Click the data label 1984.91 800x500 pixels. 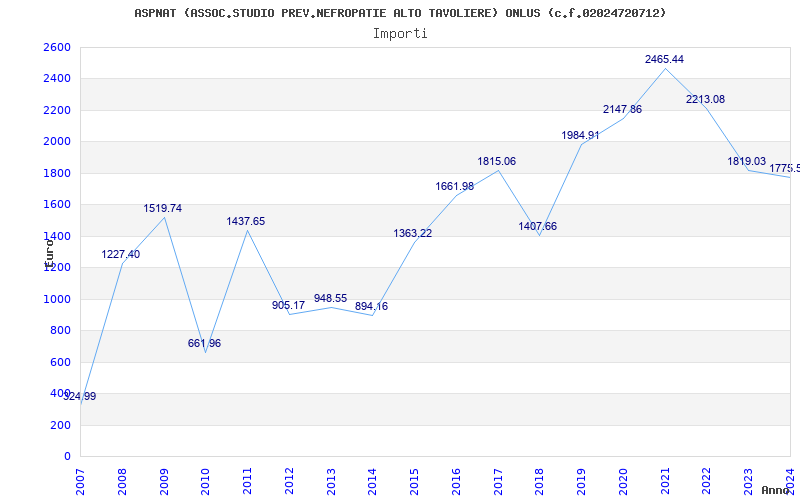pos(581,135)
